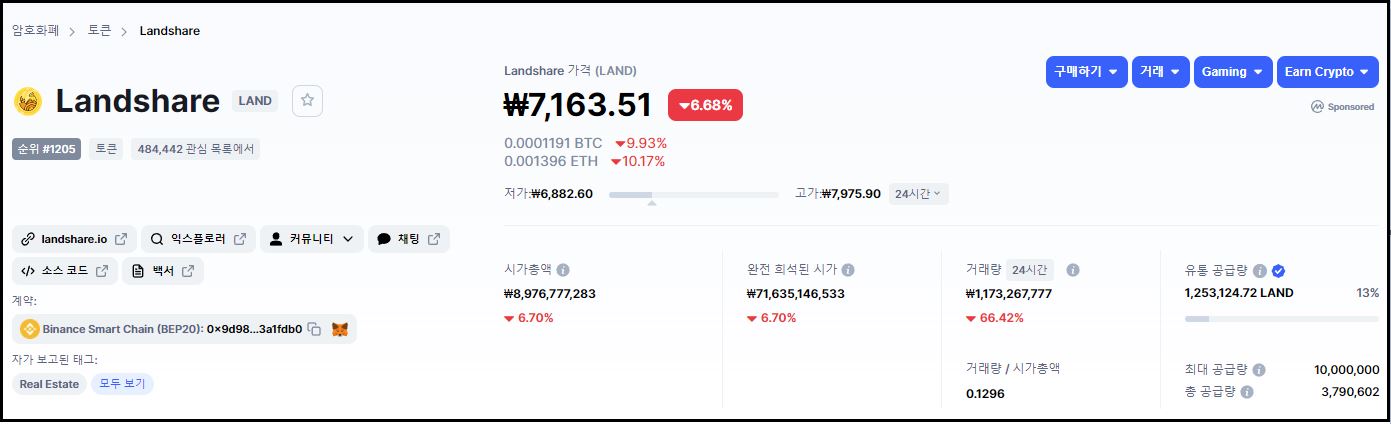Image resolution: width=1391 pixels, height=424 pixels.
Task: Click 모두 보기 to view all tags
Action: pos(122,384)
